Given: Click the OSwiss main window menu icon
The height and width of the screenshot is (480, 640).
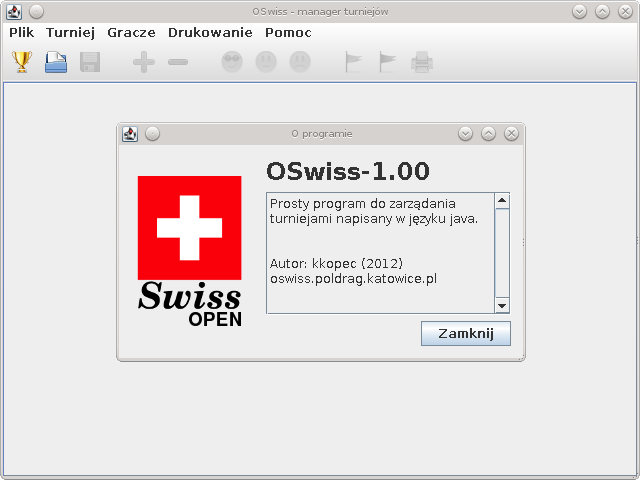Looking at the screenshot, I should tap(14, 12).
